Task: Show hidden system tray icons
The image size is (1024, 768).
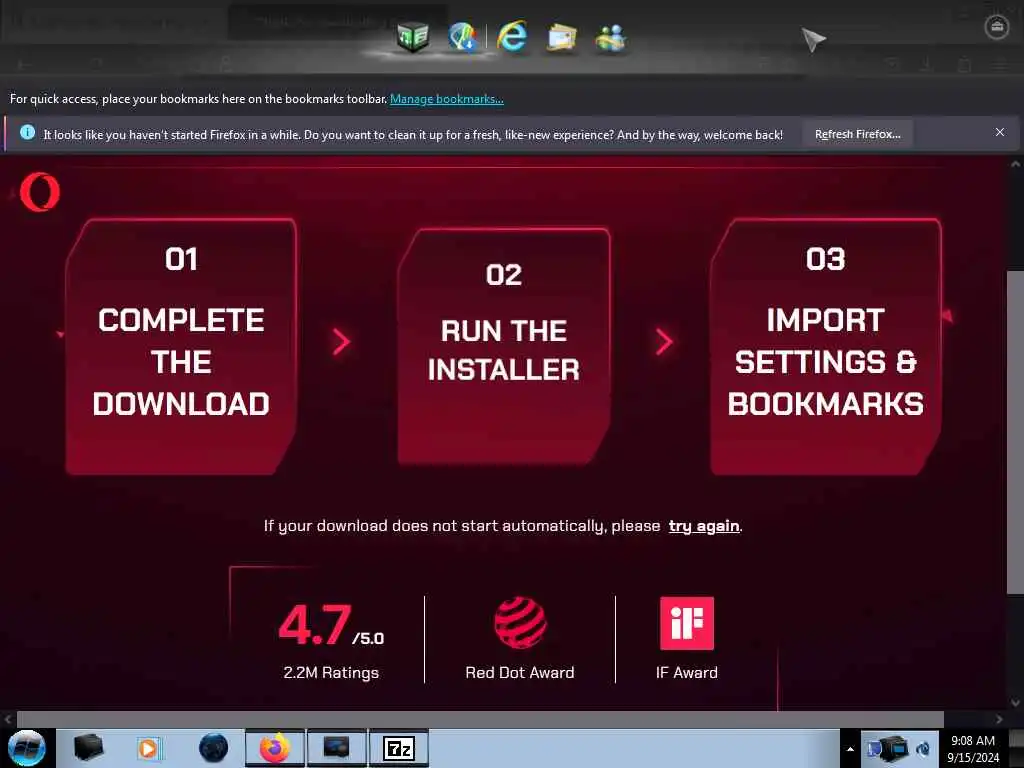Action: 850,749
